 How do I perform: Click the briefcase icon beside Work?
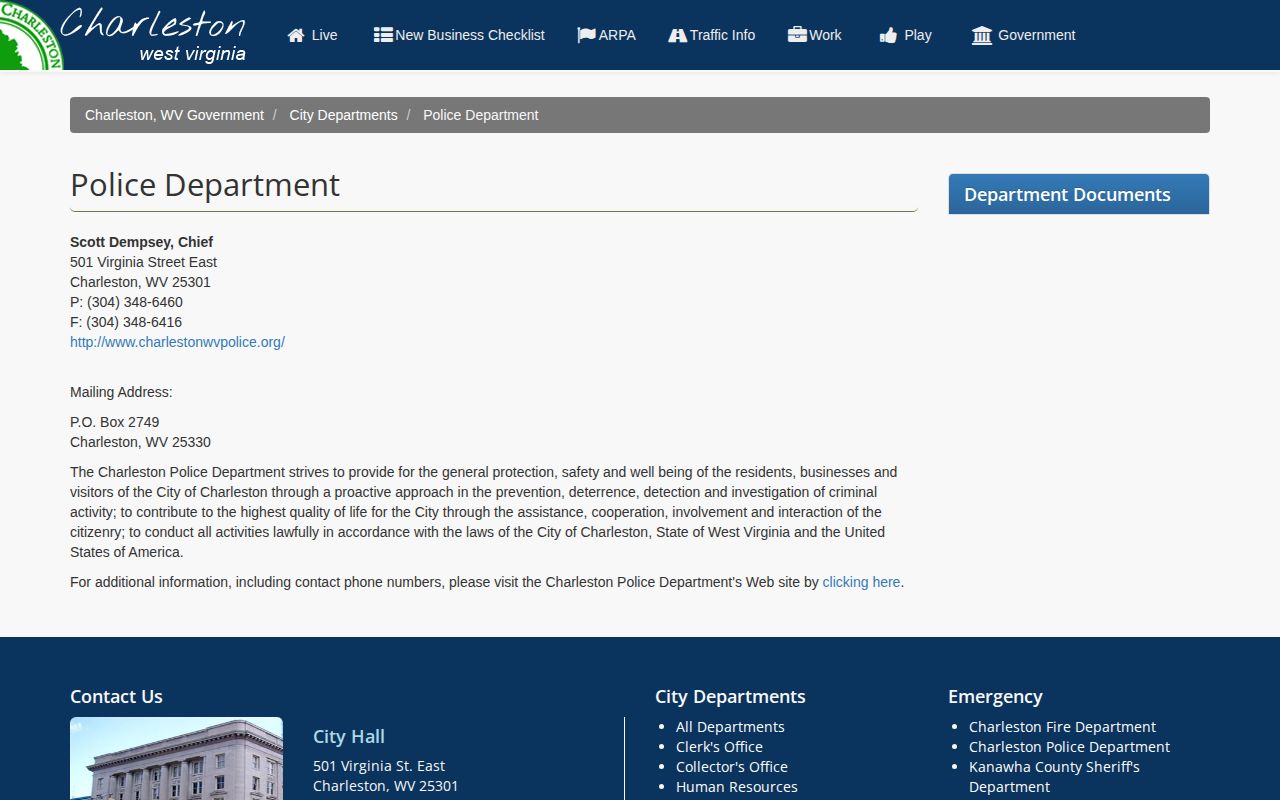(797, 35)
